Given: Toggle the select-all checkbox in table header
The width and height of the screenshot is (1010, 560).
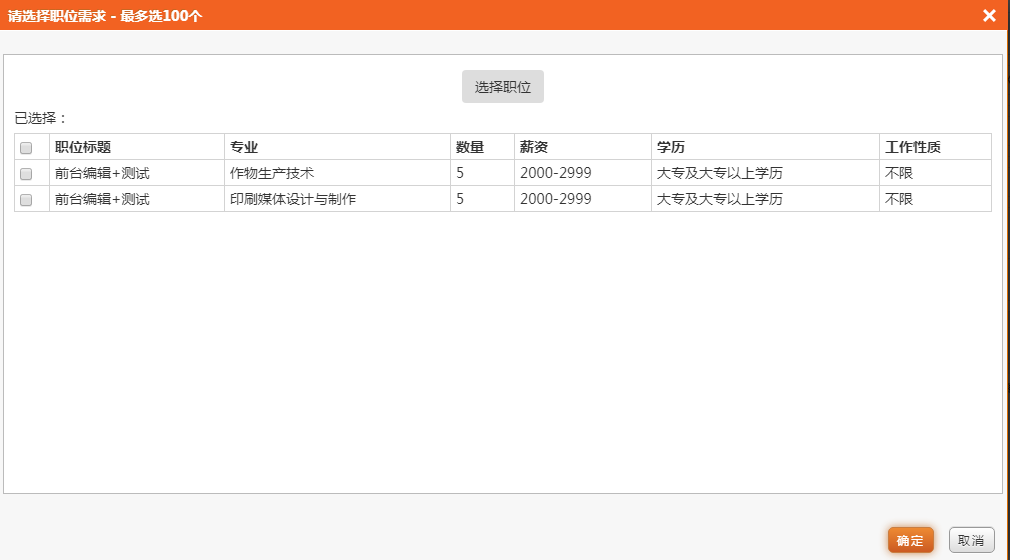Looking at the screenshot, I should [x=27, y=148].
